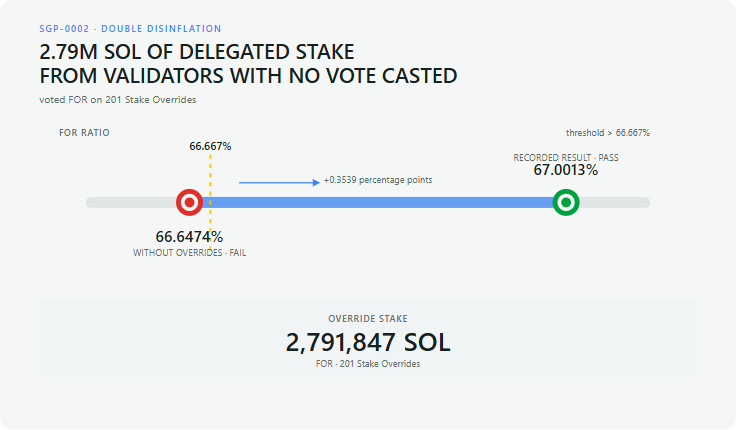Click the gray left end of the ratio bar
This screenshot has height=430, width=736.
[131, 202]
